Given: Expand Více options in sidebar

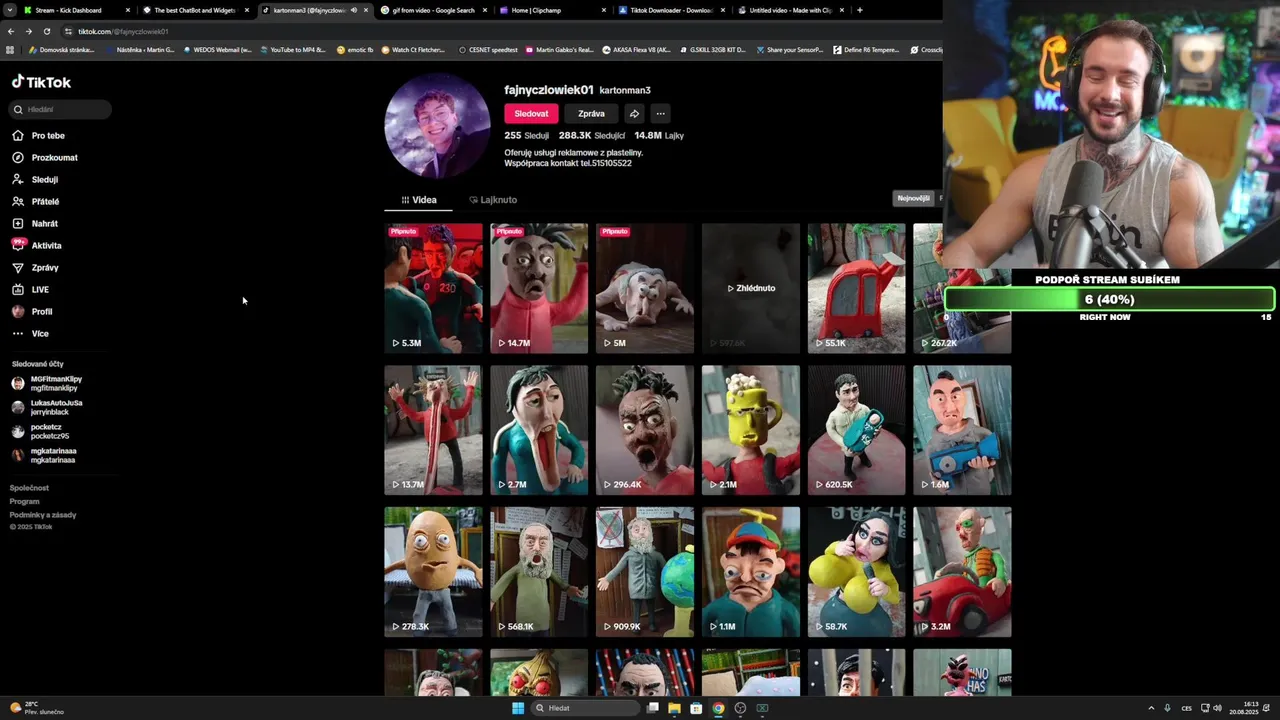Looking at the screenshot, I should [x=32, y=334].
